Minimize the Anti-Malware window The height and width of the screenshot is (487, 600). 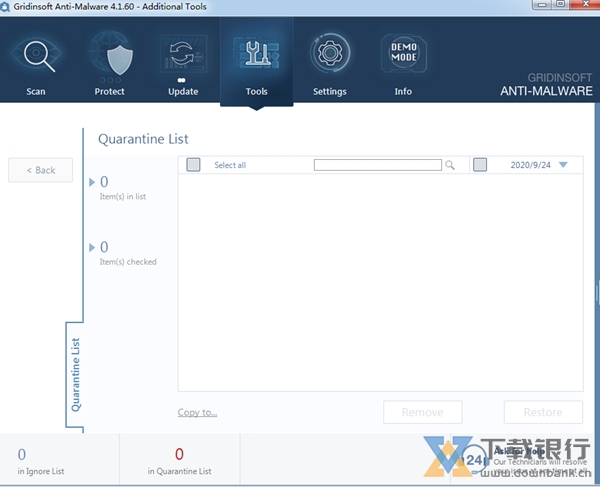[541, 4]
